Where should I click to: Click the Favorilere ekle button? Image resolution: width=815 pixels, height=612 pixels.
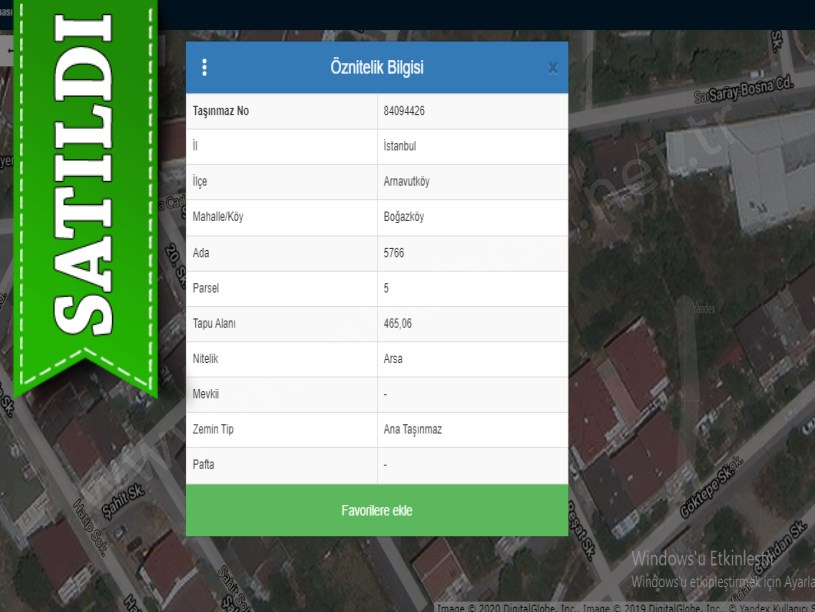click(x=376, y=510)
